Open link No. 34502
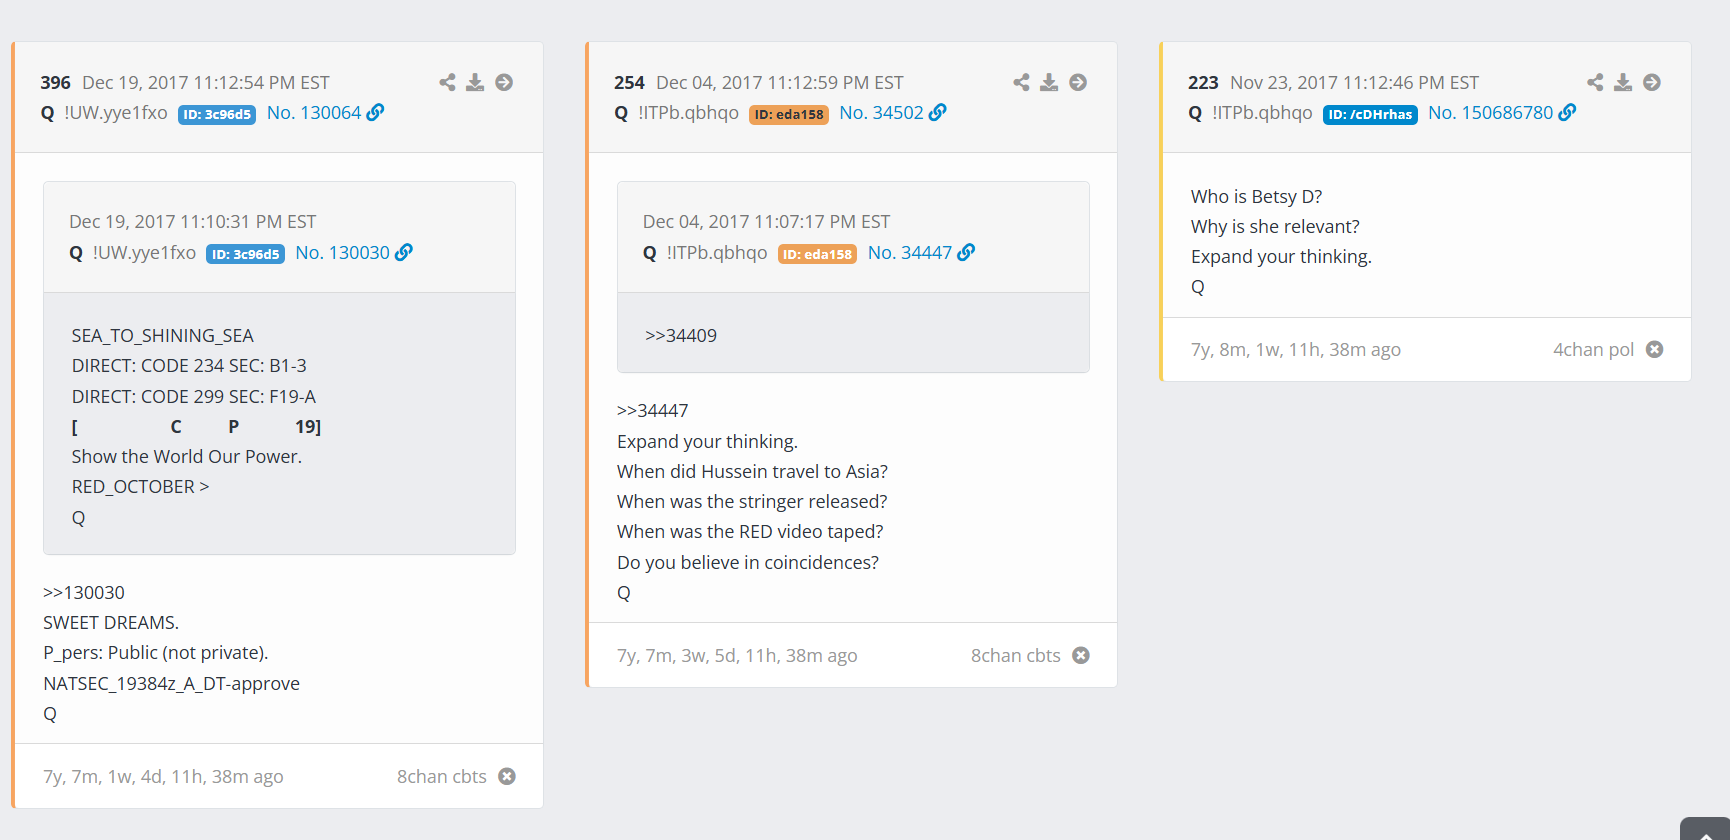The width and height of the screenshot is (1730, 840). coord(881,113)
